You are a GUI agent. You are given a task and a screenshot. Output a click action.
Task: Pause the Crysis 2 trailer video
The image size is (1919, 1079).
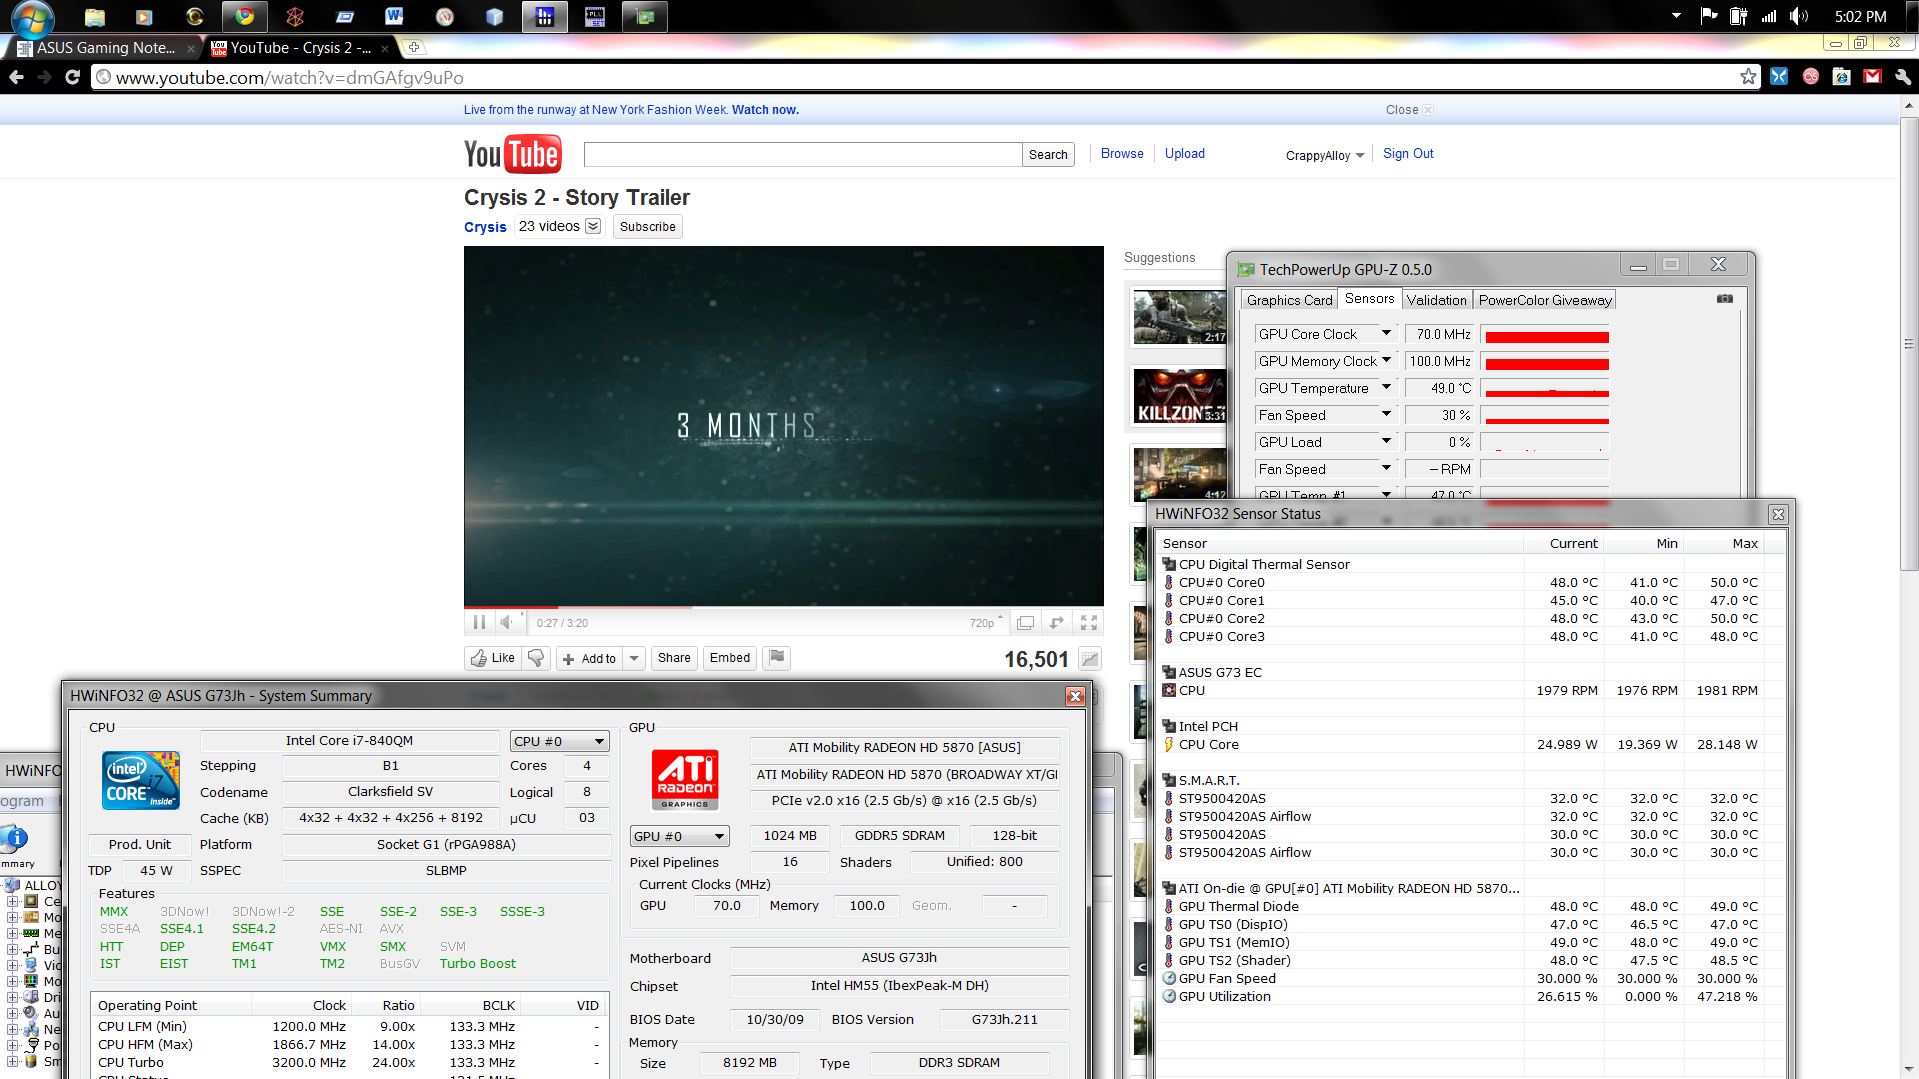pos(479,622)
